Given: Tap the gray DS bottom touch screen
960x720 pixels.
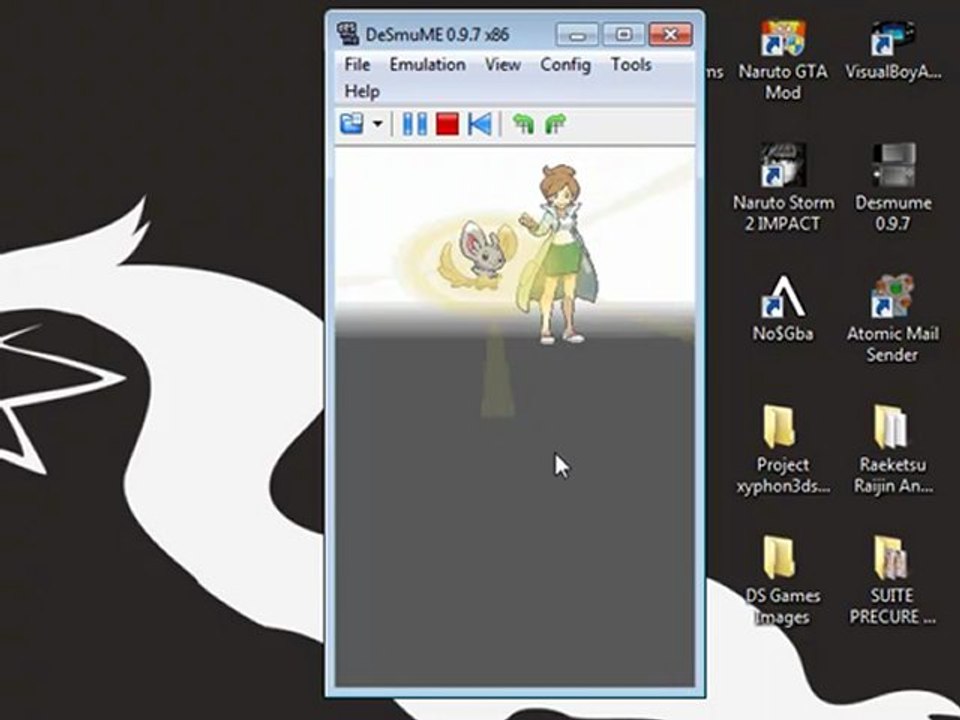Looking at the screenshot, I should [515, 514].
